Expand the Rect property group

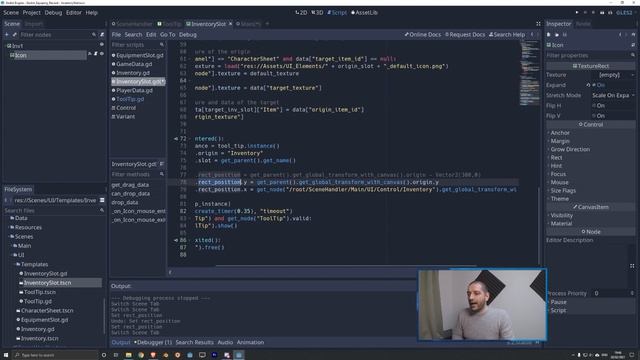(556, 157)
